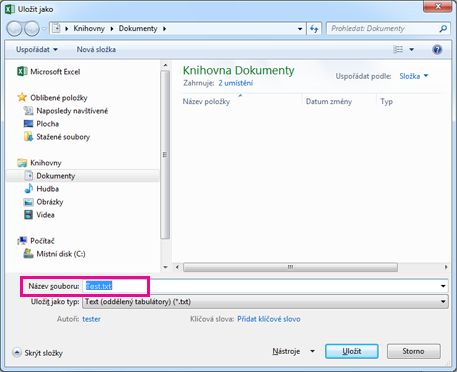Viewport: 457px width, 372px height.
Task: Click the tester author link
Action: click(91, 319)
